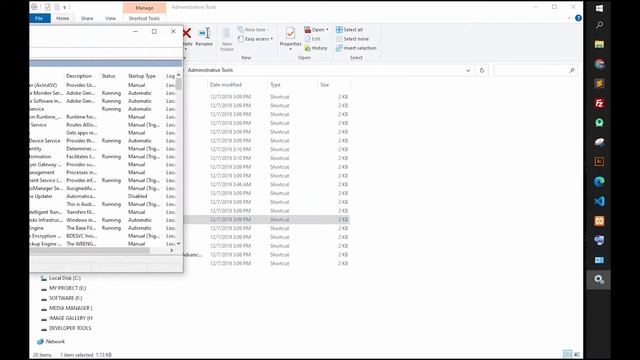
Task: Collapse the ribbon with the chevron
Action: 569,18
